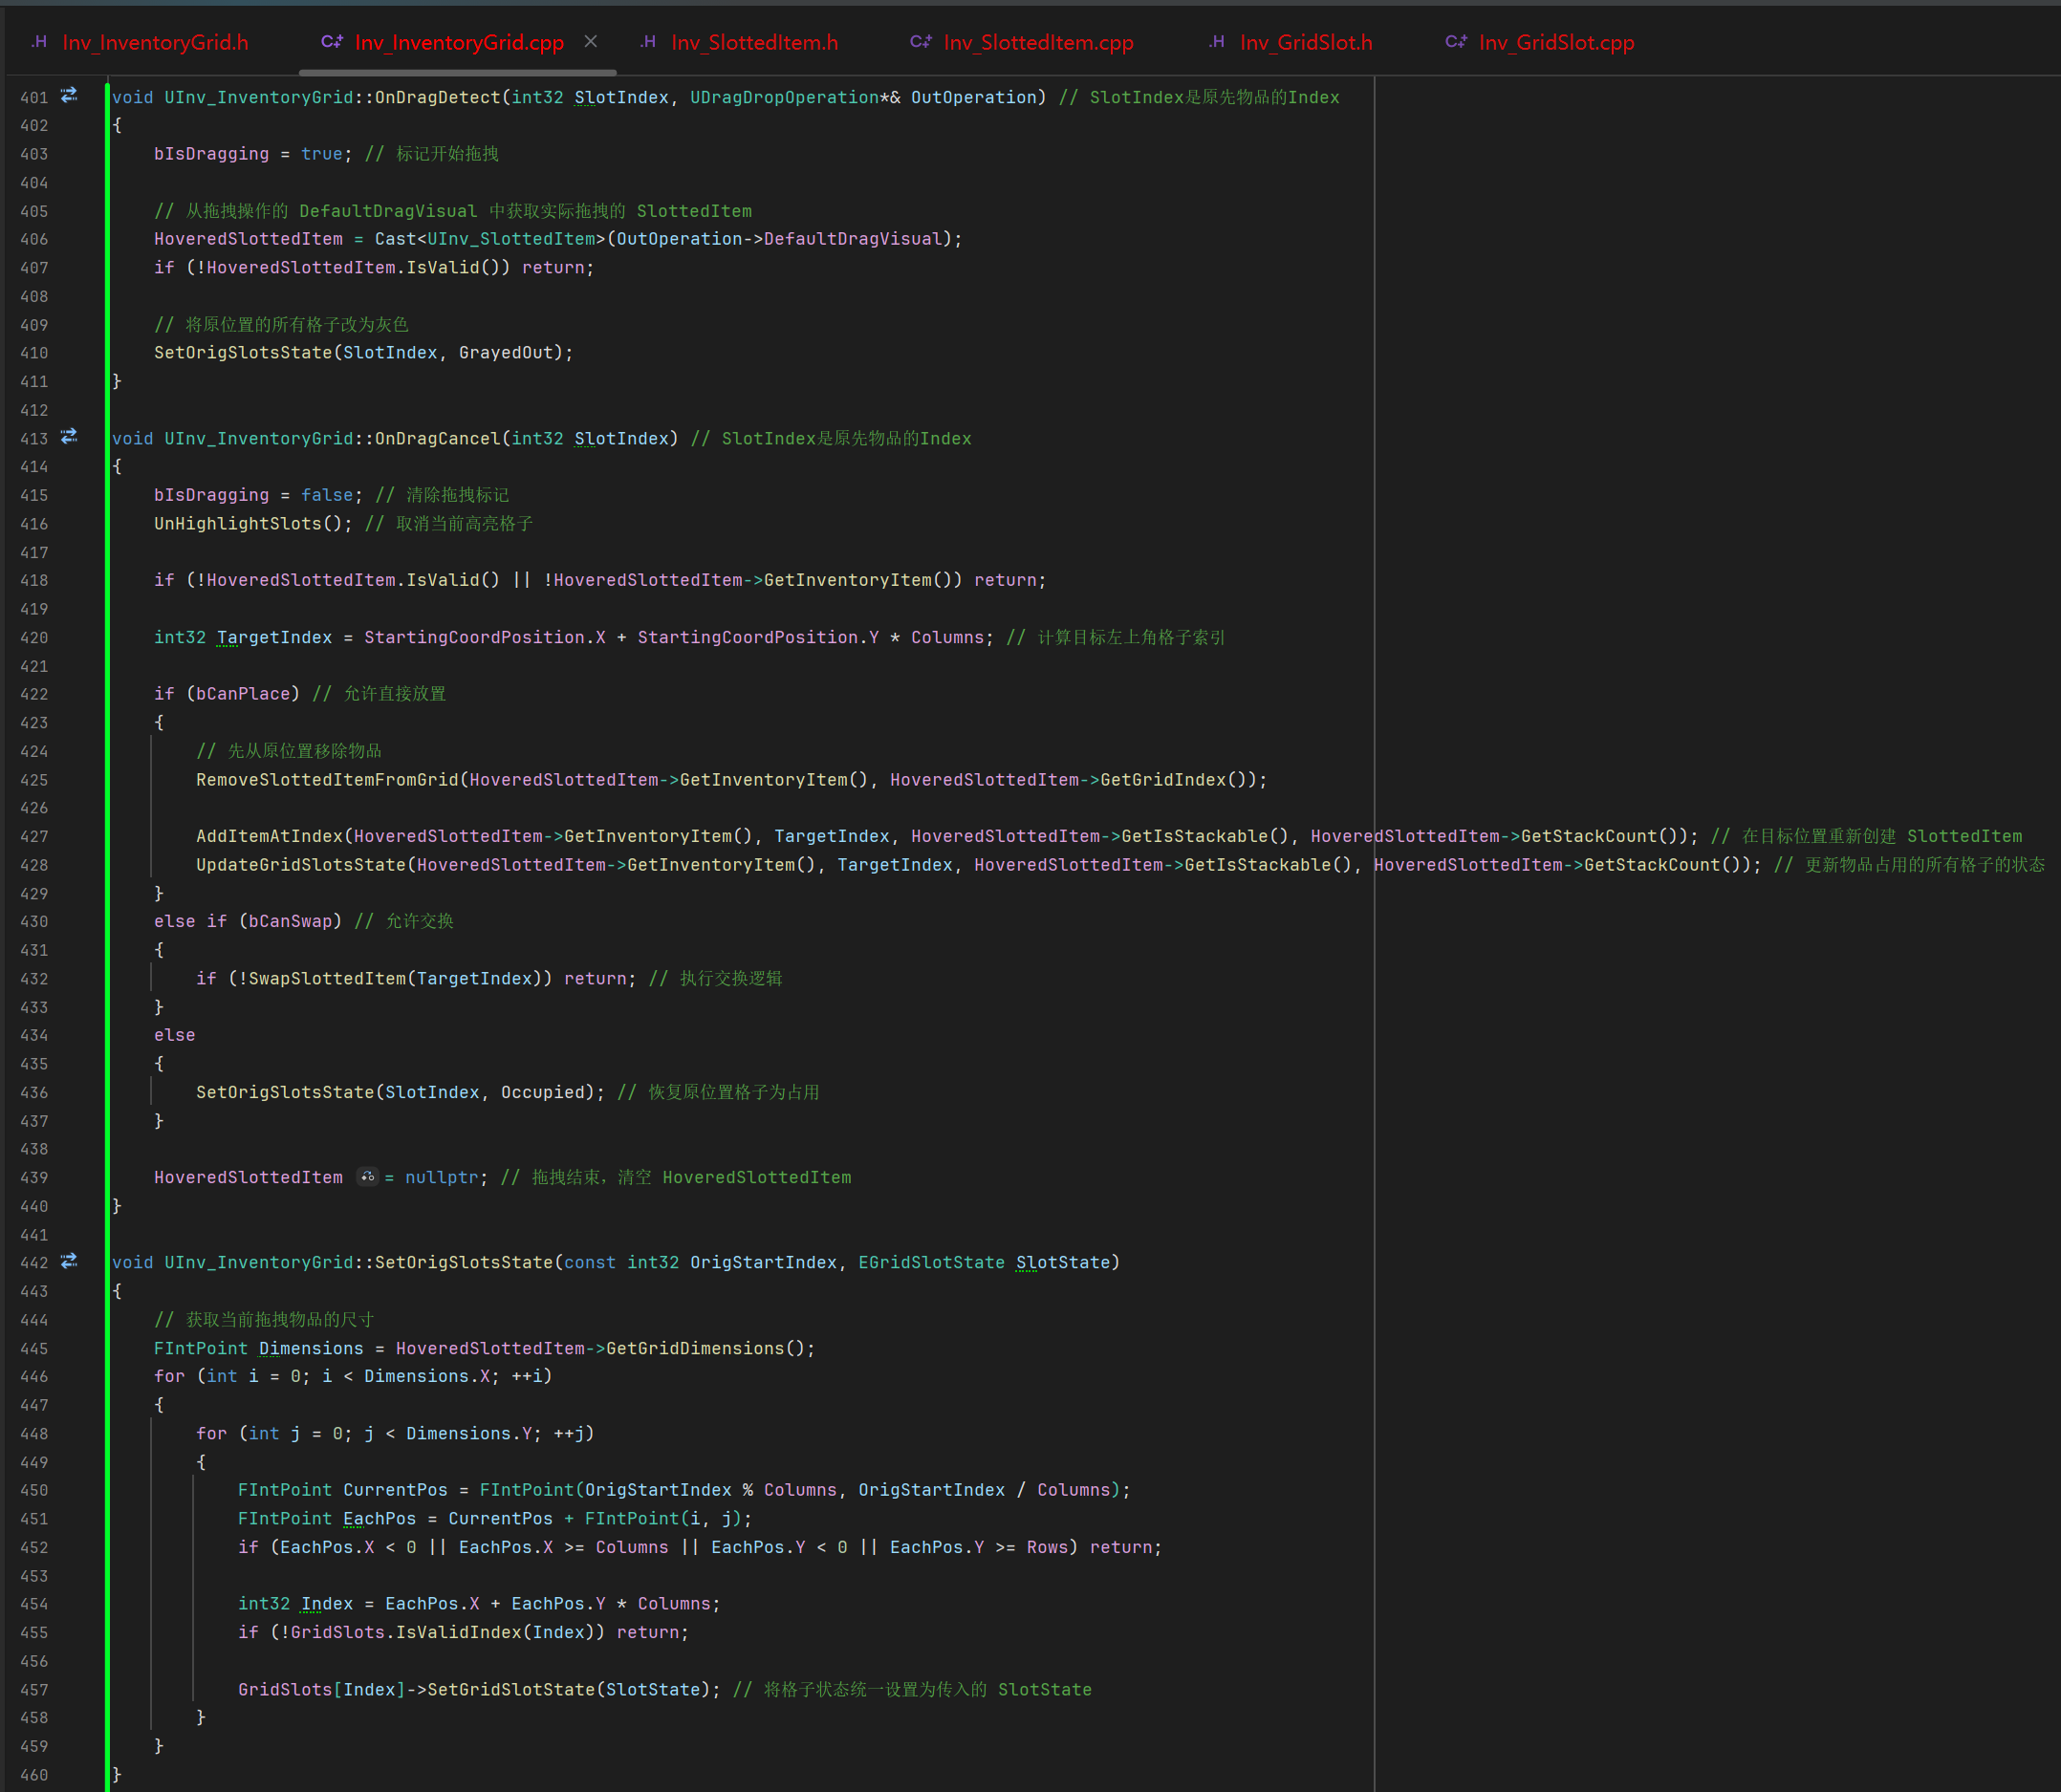The height and width of the screenshot is (1792, 2061).
Task: Click RemoveSlottedItemFromGrid call on line 425
Action: [x=327, y=779]
